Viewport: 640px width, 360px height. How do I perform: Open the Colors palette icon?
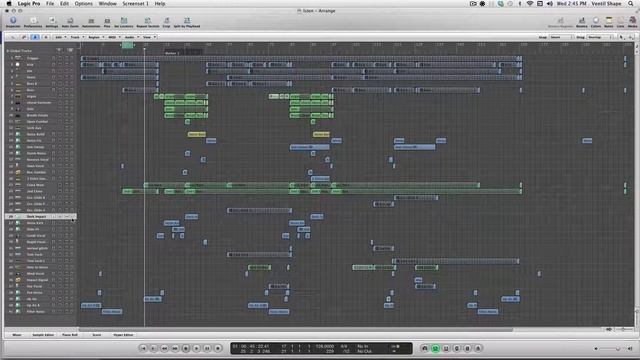point(596,21)
